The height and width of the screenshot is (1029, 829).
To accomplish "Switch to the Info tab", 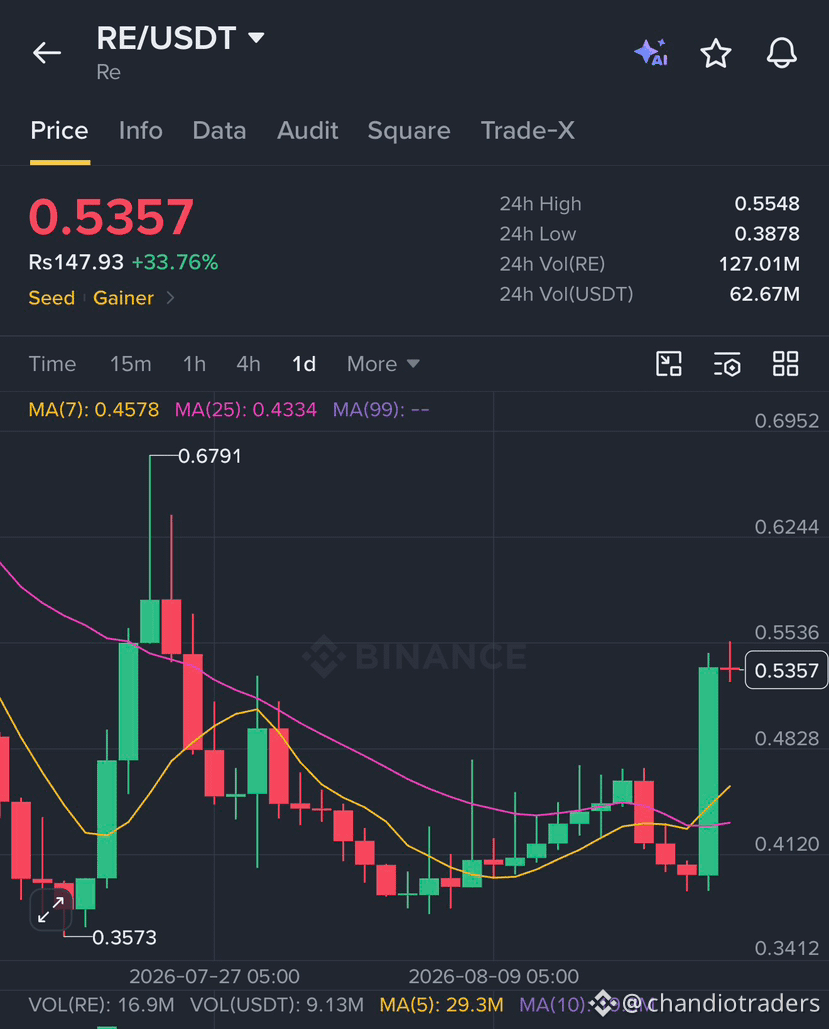I will 140,131.
